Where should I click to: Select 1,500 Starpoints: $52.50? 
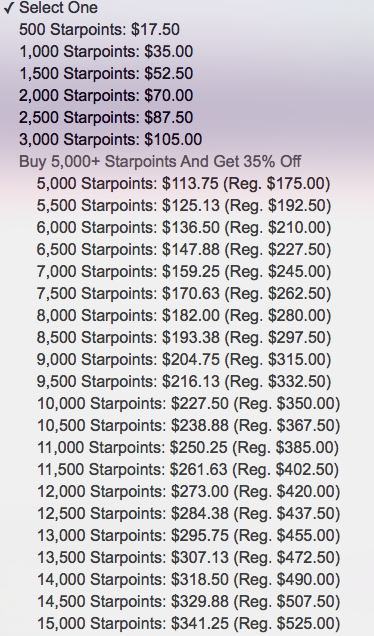[x=187, y=73]
